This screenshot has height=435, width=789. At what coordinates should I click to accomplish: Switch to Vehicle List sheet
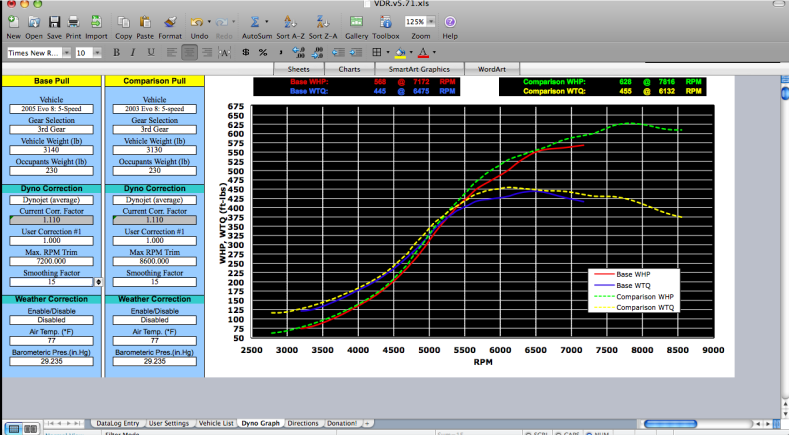pyautogui.click(x=216, y=423)
